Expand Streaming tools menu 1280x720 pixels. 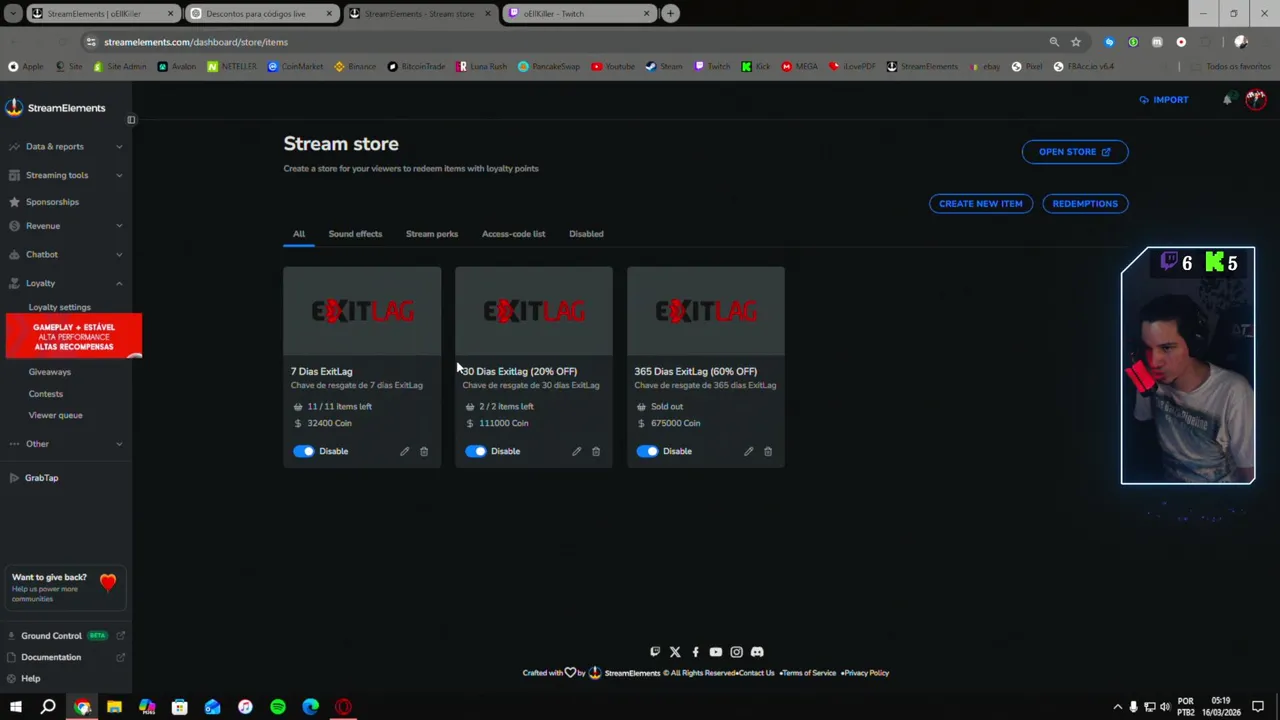tap(66, 175)
